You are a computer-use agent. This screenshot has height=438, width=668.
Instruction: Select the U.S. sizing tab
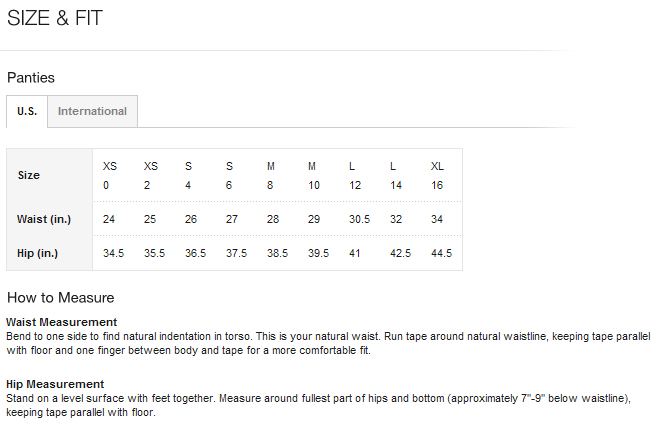(x=27, y=111)
